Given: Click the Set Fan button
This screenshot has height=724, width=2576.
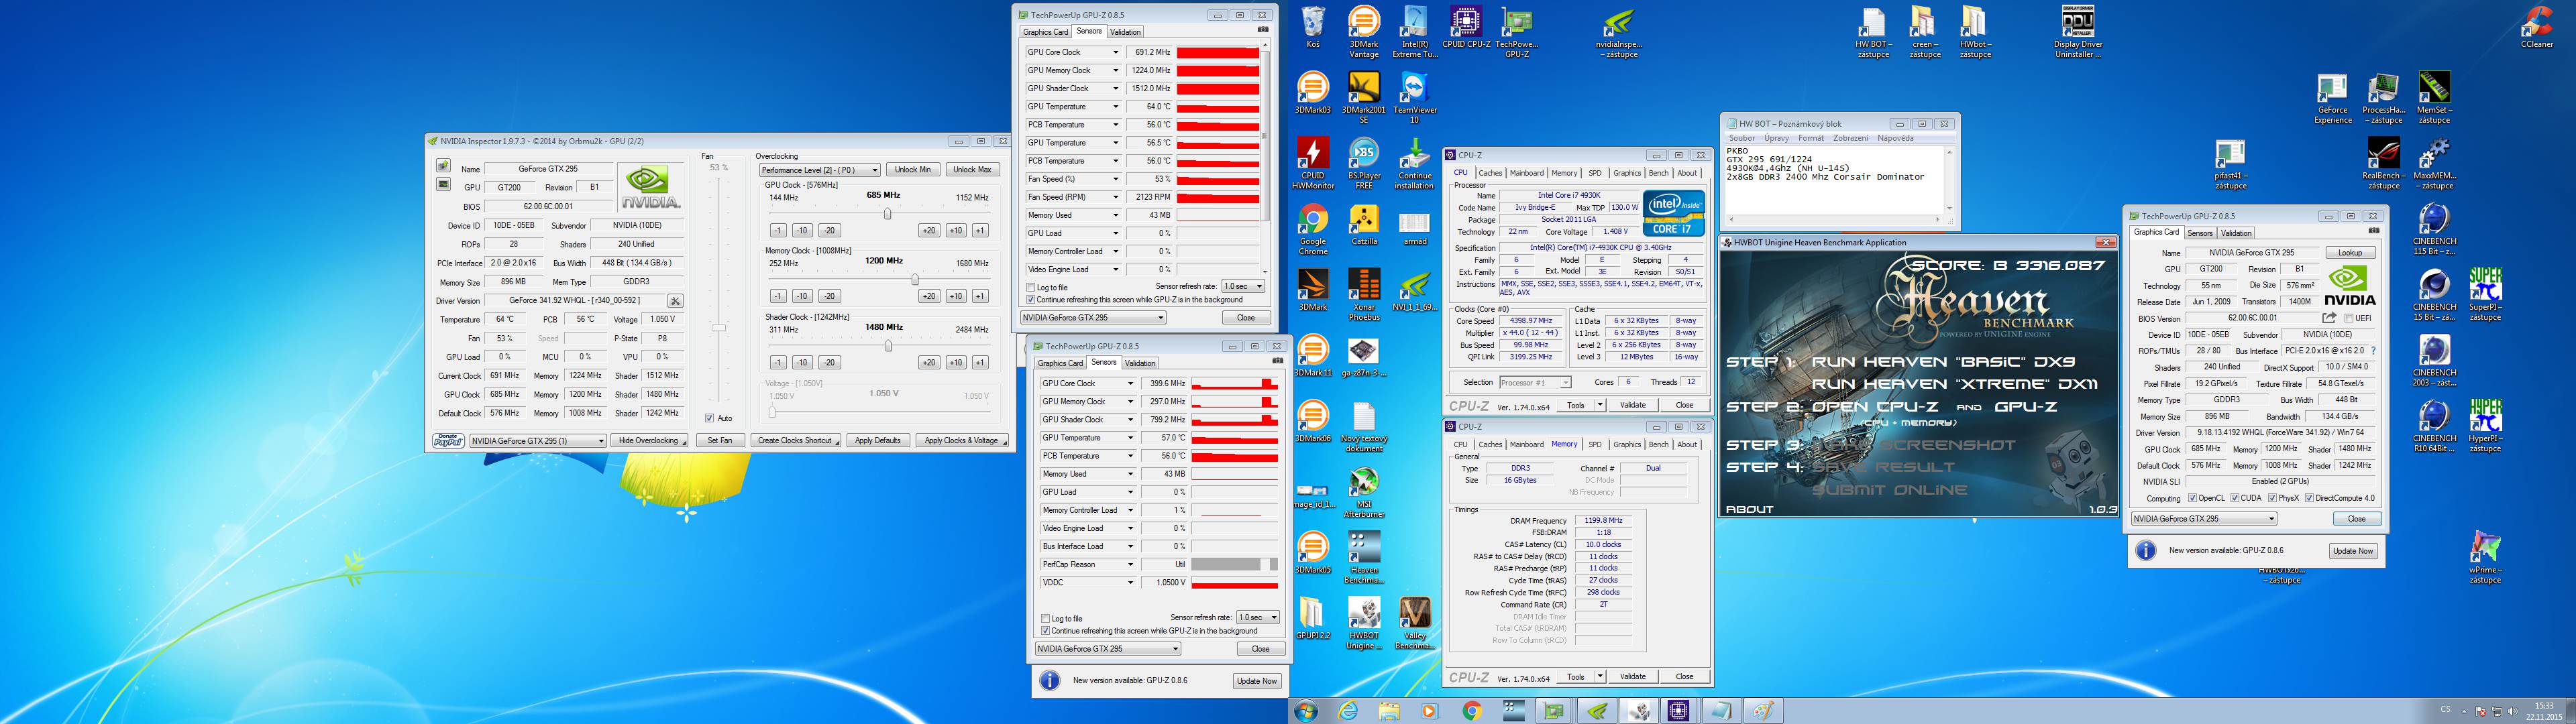Looking at the screenshot, I should tap(720, 441).
